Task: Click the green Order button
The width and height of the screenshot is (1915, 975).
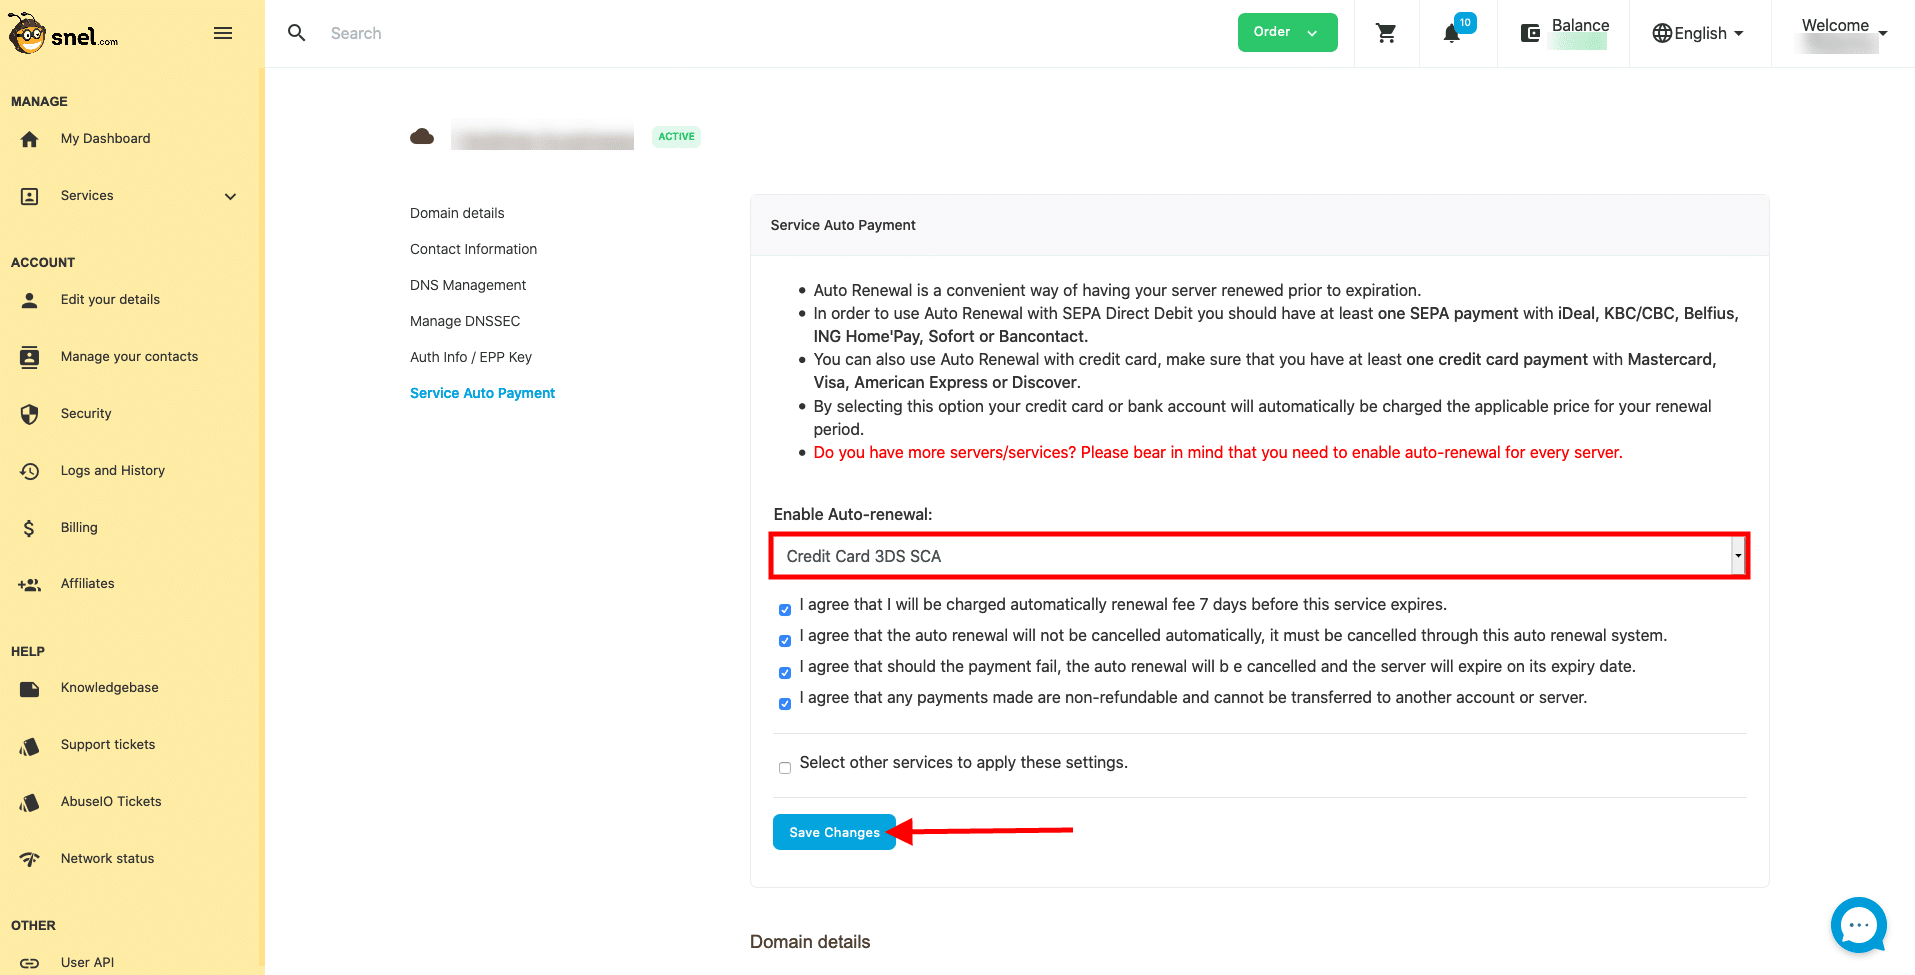Action: click(x=1286, y=32)
